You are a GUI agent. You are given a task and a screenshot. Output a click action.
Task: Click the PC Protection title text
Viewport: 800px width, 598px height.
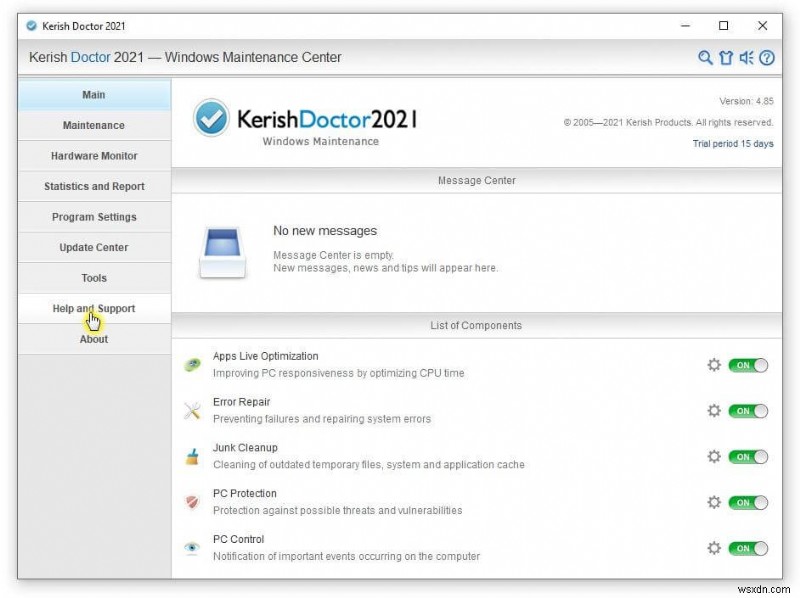[245, 494]
